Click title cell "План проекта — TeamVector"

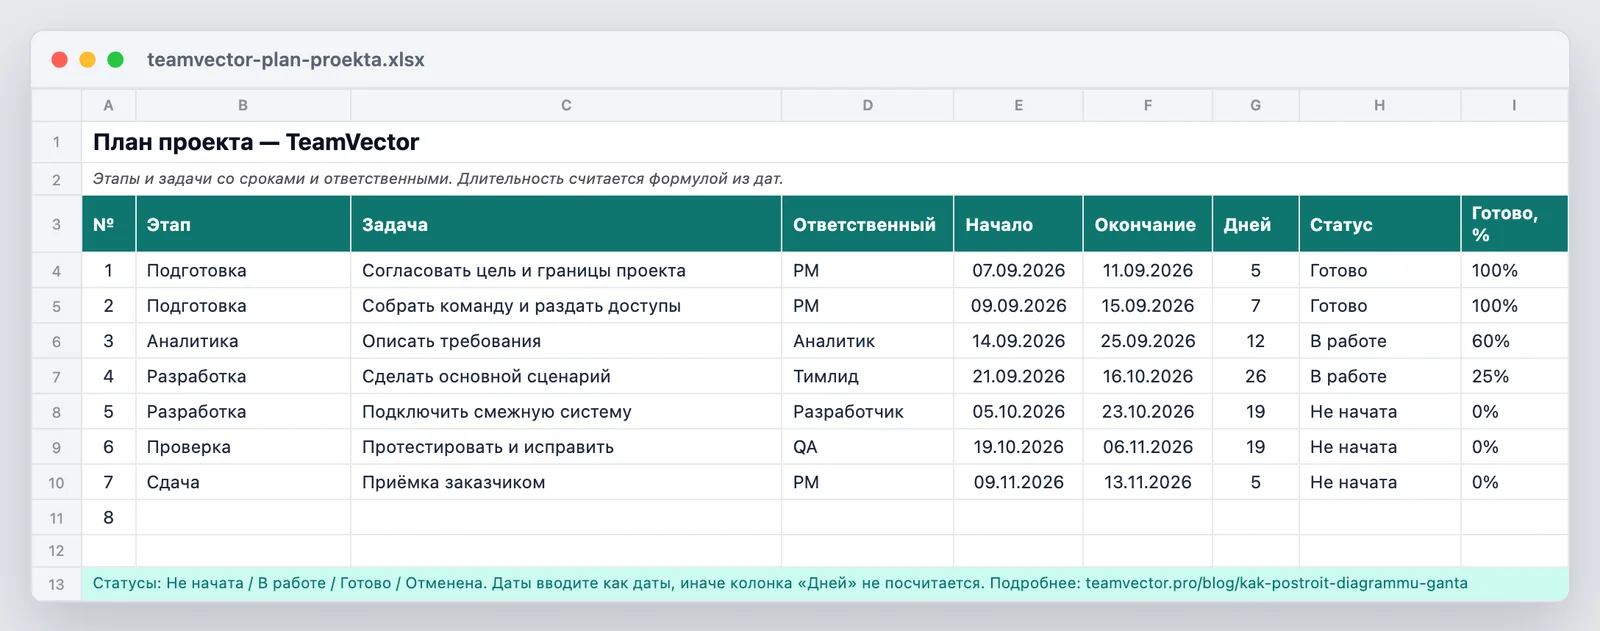825,142
